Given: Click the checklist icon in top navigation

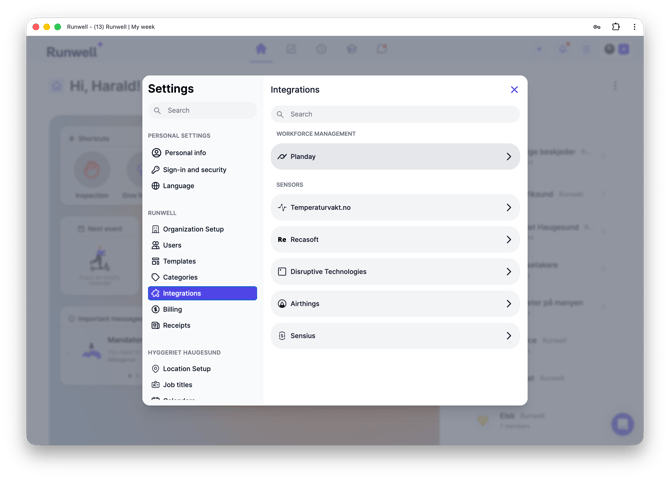Looking at the screenshot, I should 291,49.
